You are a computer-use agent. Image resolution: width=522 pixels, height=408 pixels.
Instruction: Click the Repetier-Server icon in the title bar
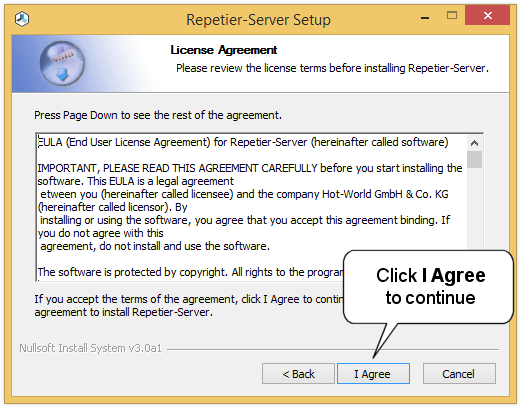coord(22,19)
